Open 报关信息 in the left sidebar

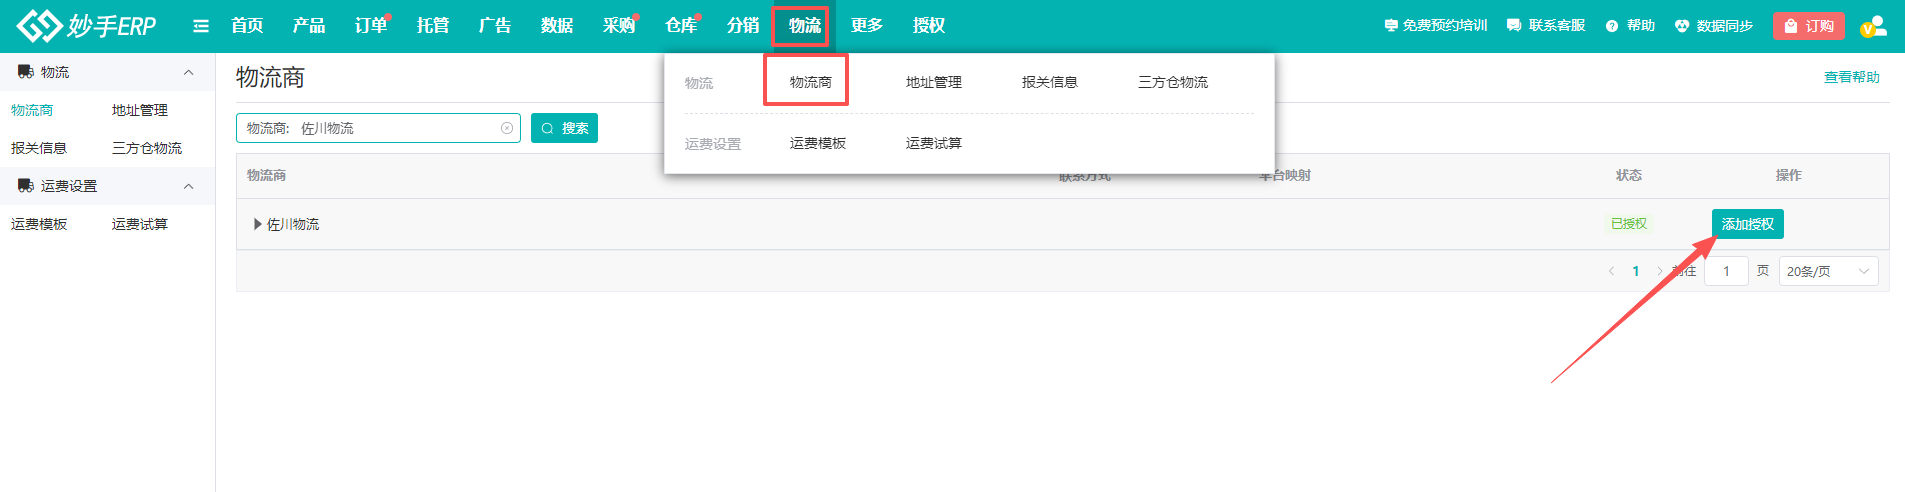pos(39,148)
